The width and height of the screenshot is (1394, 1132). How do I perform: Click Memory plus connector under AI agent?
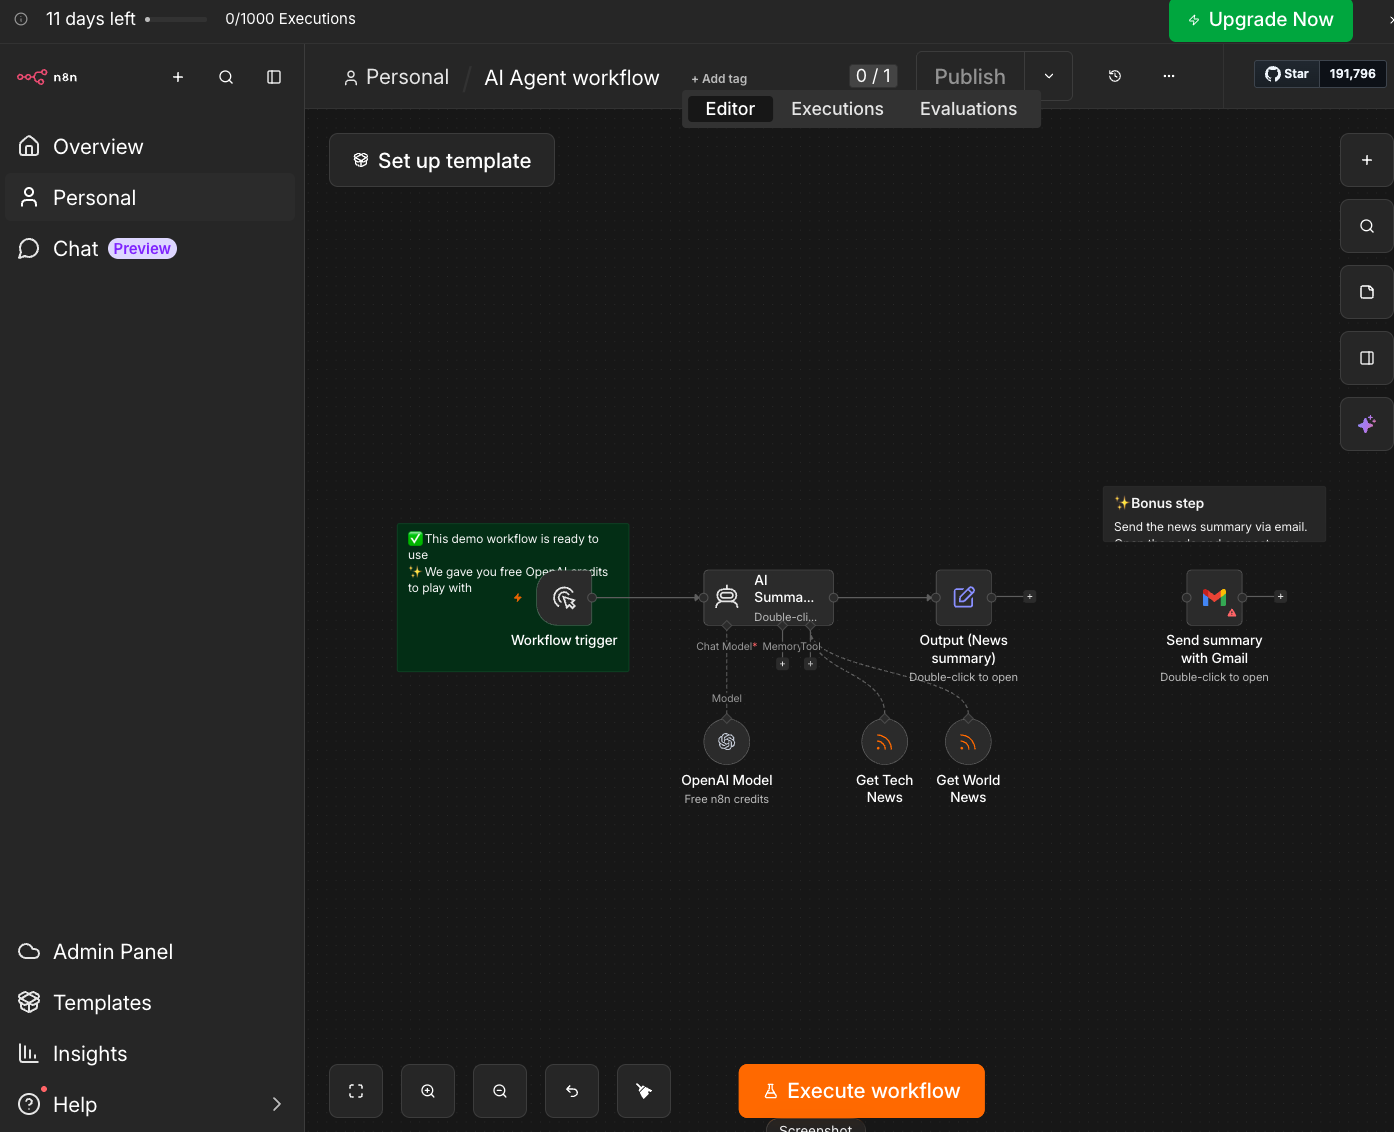point(783,664)
